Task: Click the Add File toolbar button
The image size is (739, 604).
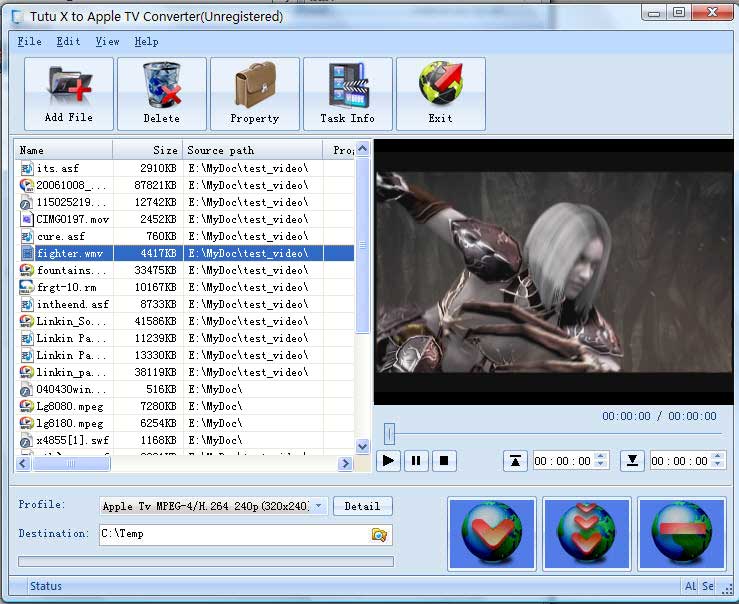Action: point(69,94)
